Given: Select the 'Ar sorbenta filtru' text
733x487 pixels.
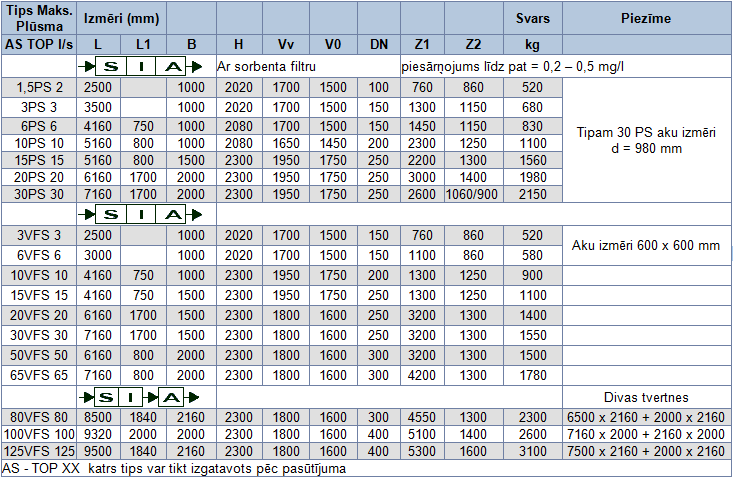Looking at the screenshot, I should 266,66.
